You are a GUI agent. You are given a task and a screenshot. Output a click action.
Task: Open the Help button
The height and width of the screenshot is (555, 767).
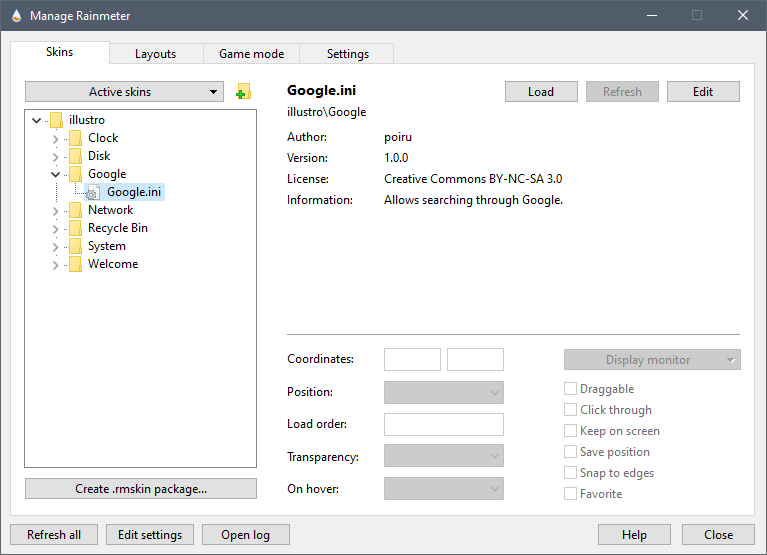(x=634, y=534)
